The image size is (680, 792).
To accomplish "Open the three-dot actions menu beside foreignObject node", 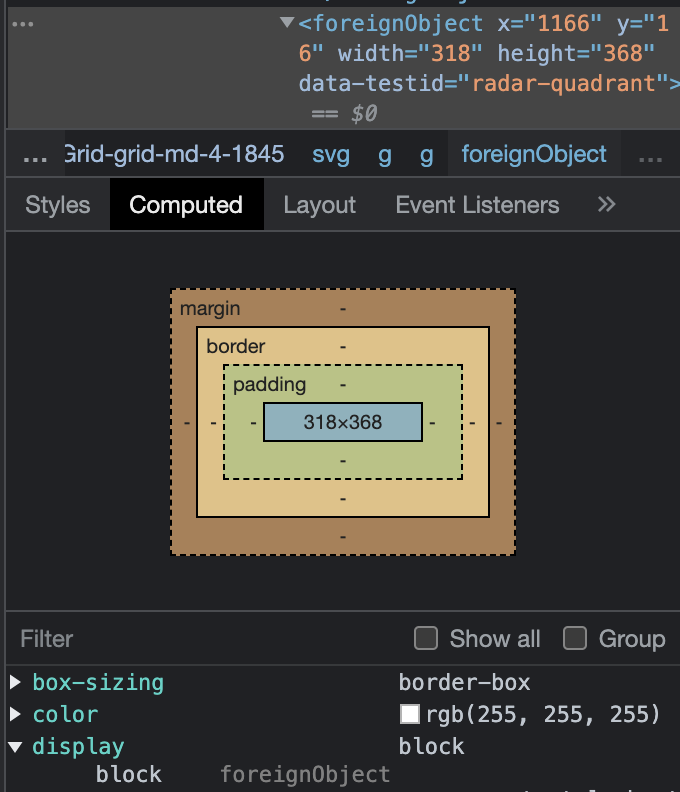I will coord(23,24).
